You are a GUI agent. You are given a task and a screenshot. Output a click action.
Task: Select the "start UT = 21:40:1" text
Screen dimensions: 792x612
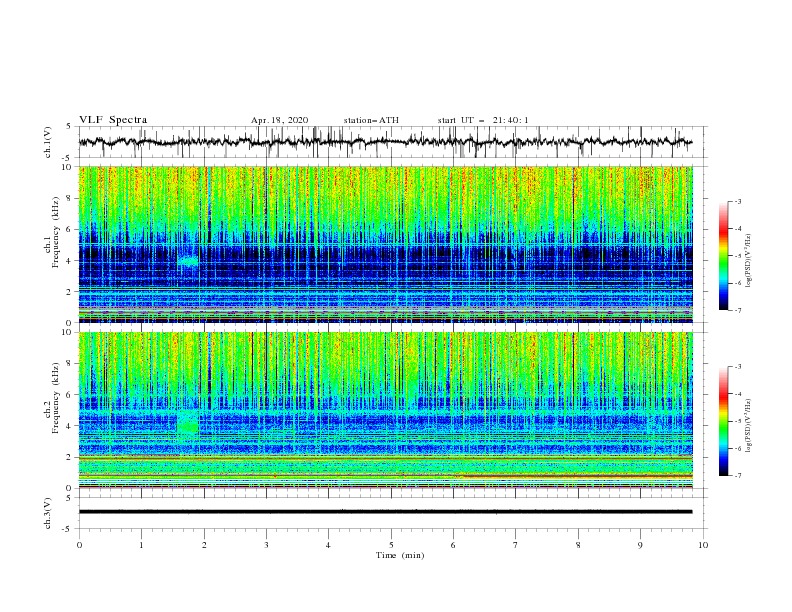coord(483,120)
